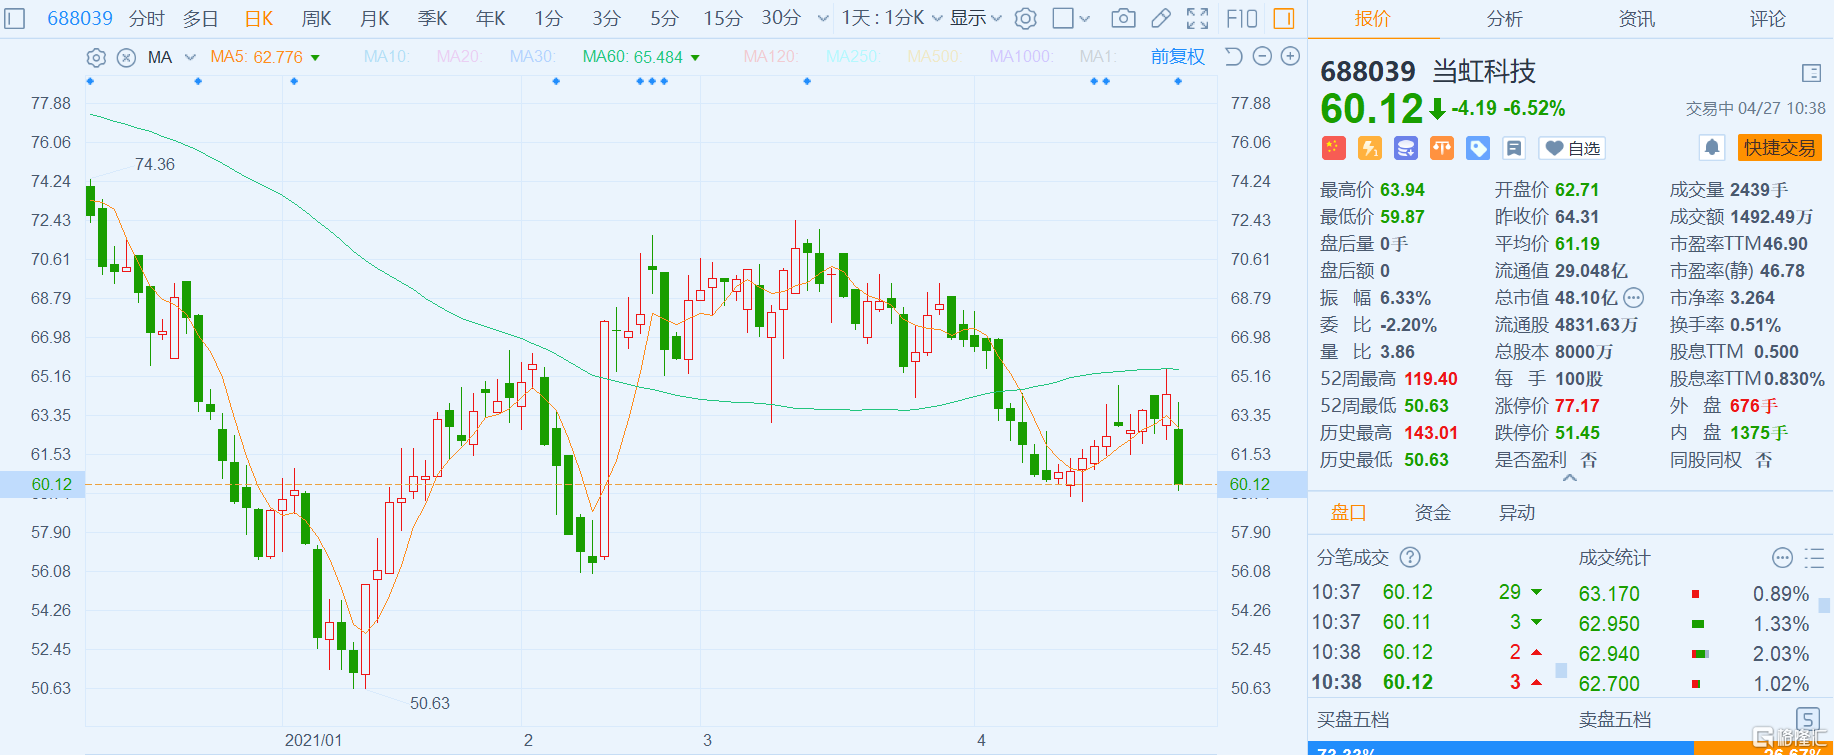Switch chart to 15分 period
Viewport: 1834px width, 755px height.
click(722, 18)
